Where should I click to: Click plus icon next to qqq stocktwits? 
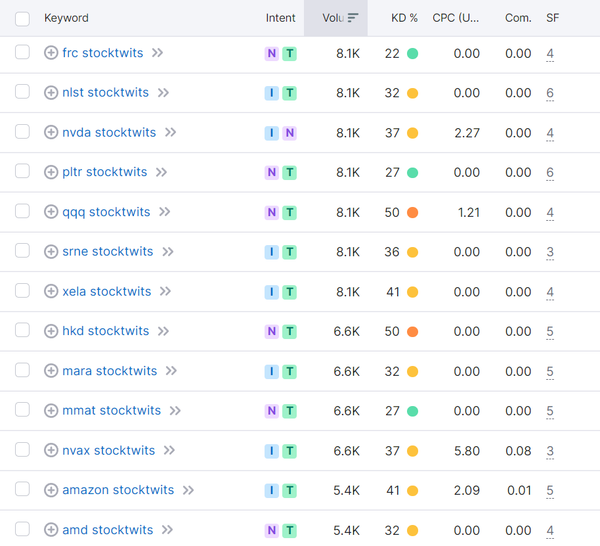click(51, 212)
